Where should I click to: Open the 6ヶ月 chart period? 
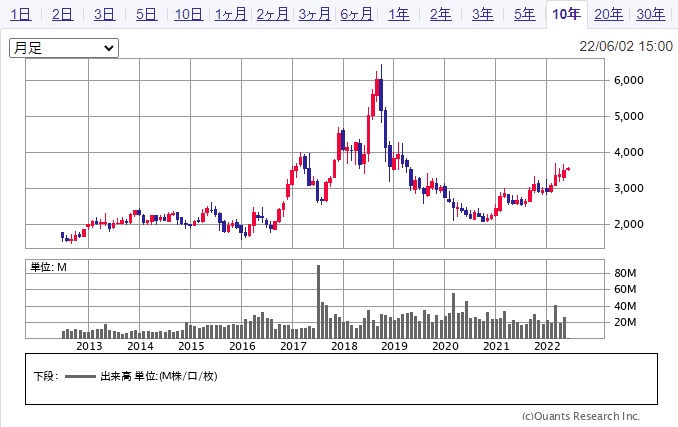click(x=356, y=14)
